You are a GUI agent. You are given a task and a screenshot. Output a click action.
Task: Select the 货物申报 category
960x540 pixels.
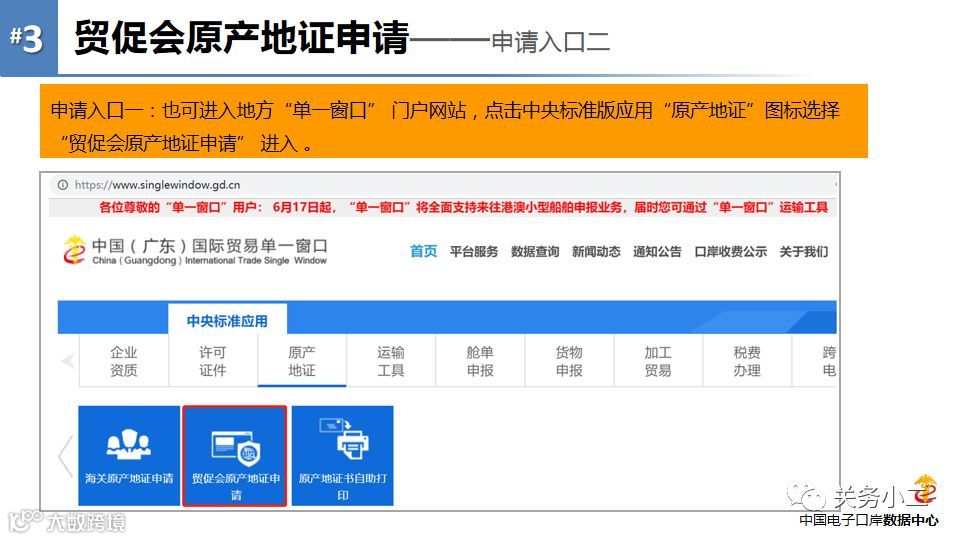[569, 361]
